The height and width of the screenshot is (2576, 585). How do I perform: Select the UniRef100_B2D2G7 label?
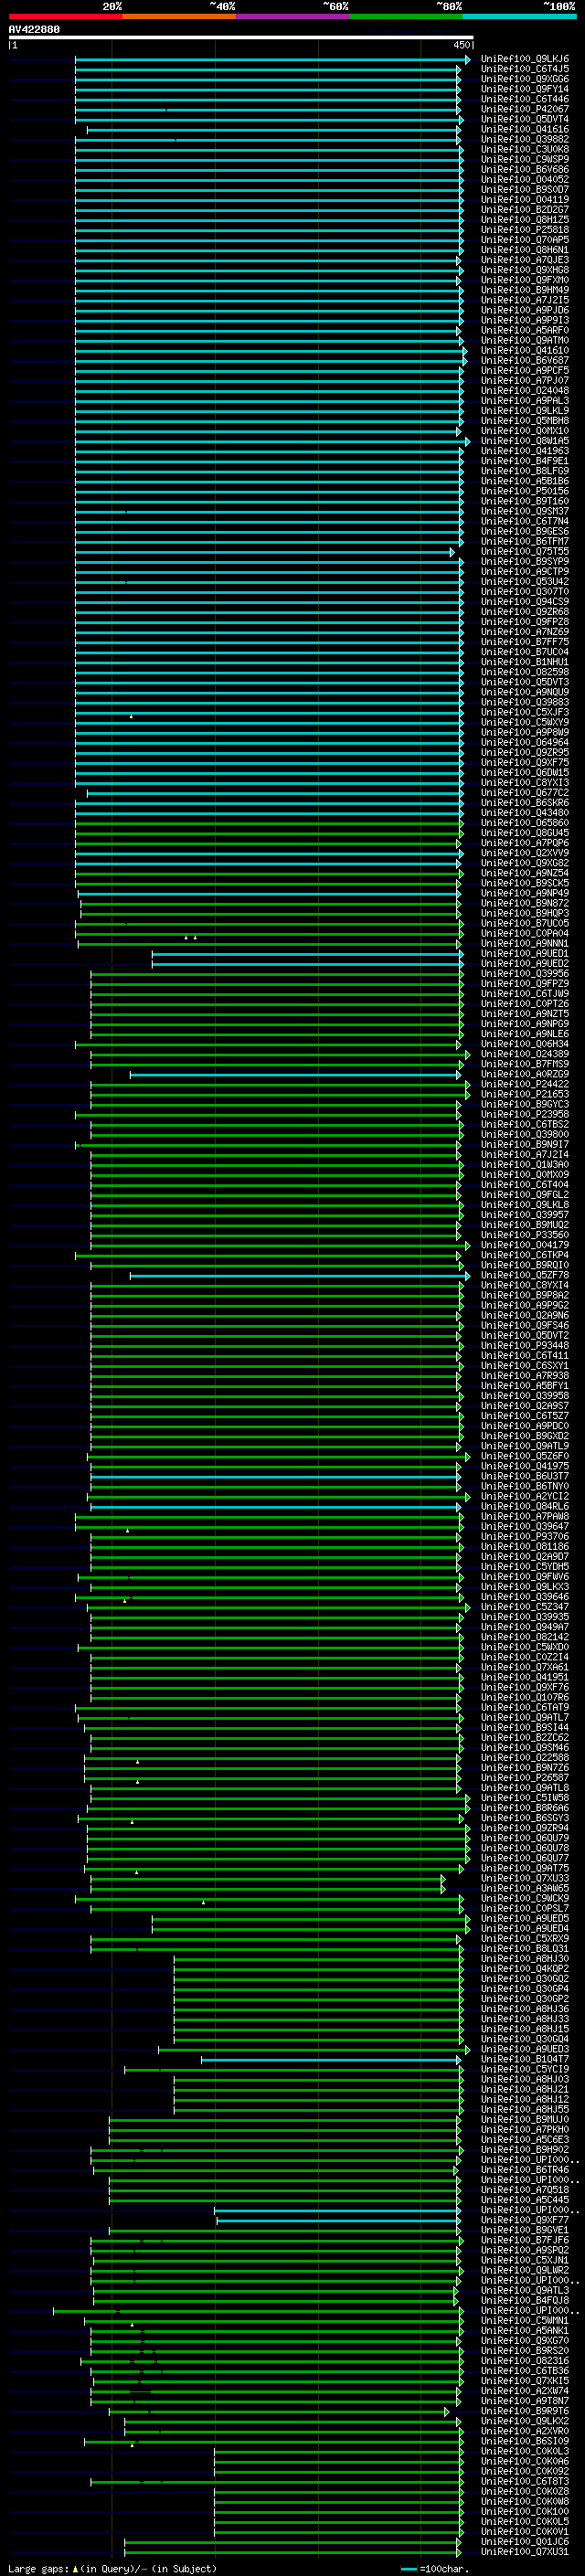tap(525, 210)
